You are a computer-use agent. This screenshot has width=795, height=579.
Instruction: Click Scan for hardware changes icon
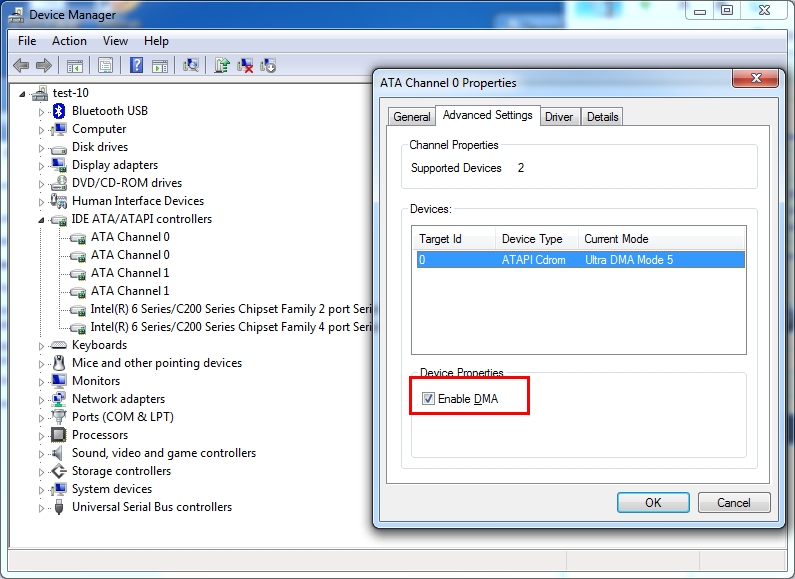pyautogui.click(x=191, y=65)
